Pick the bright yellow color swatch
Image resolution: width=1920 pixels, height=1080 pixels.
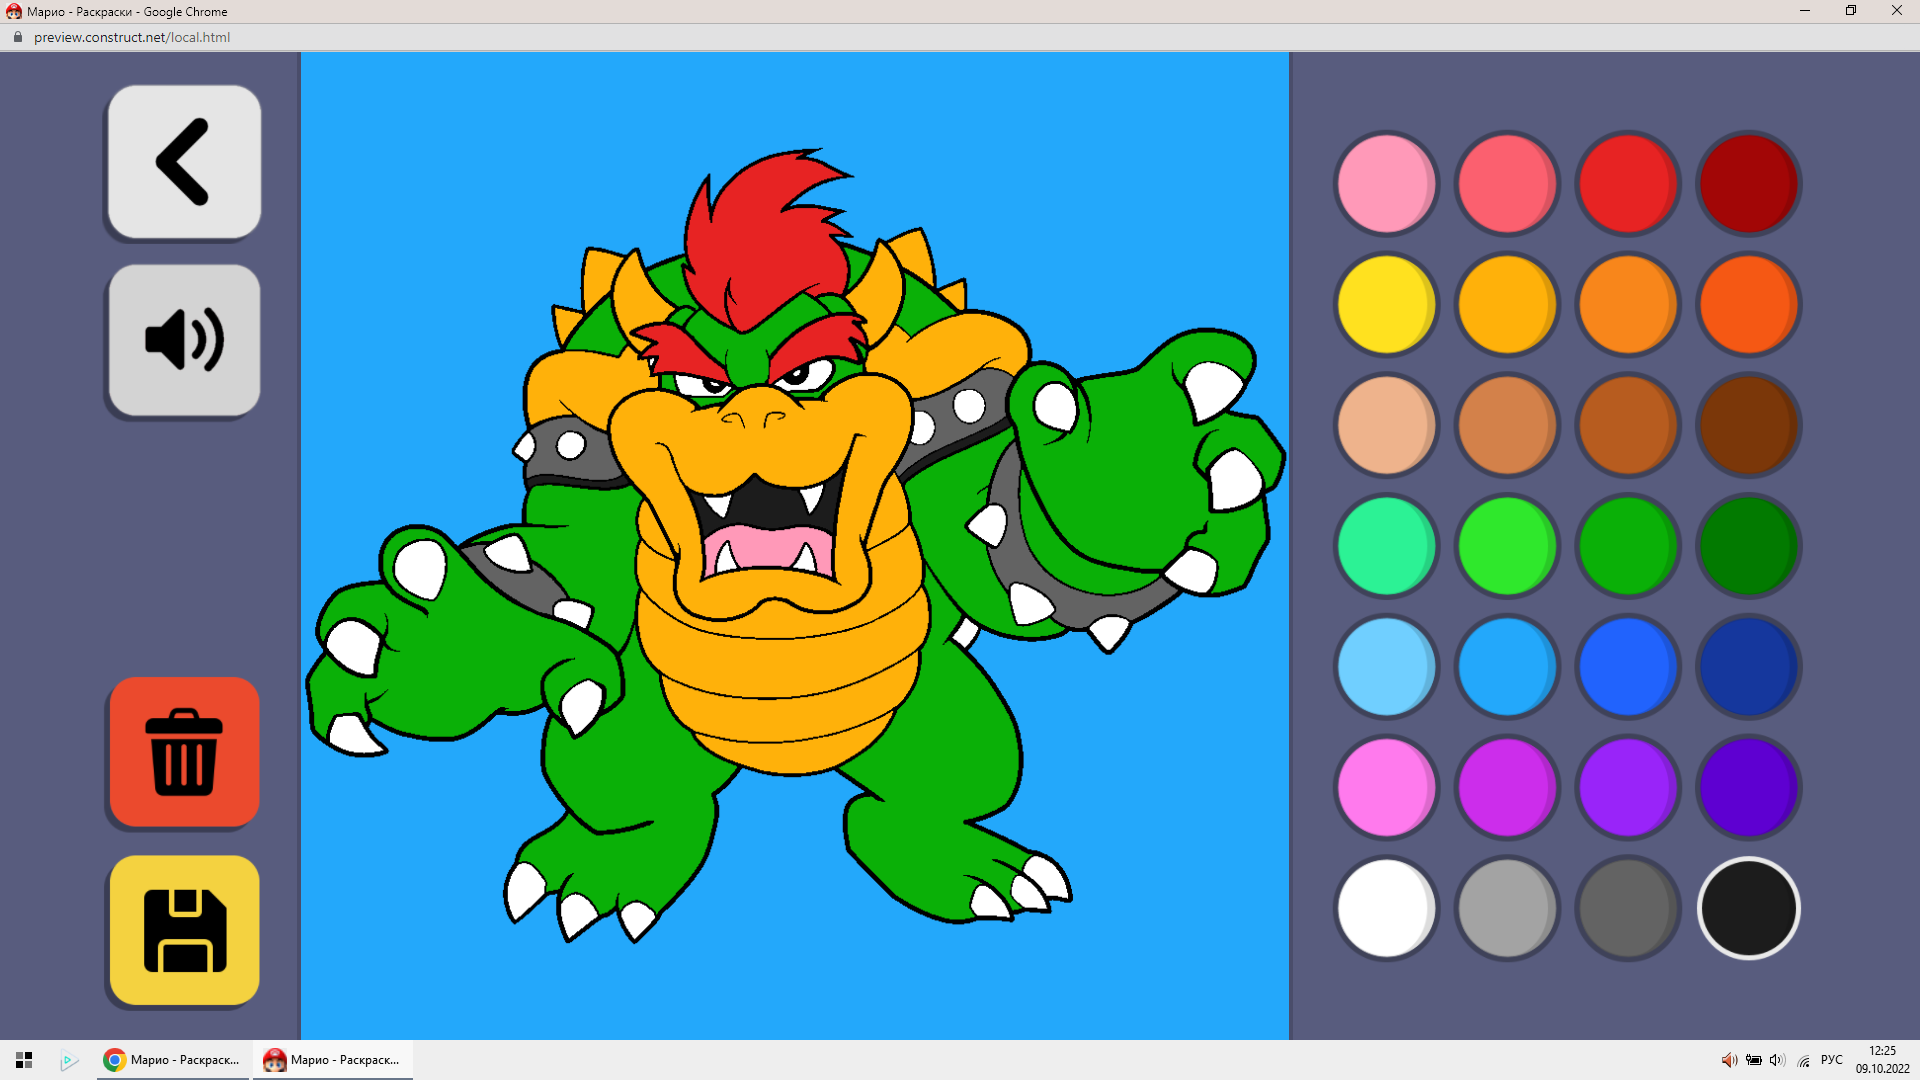click(1386, 304)
